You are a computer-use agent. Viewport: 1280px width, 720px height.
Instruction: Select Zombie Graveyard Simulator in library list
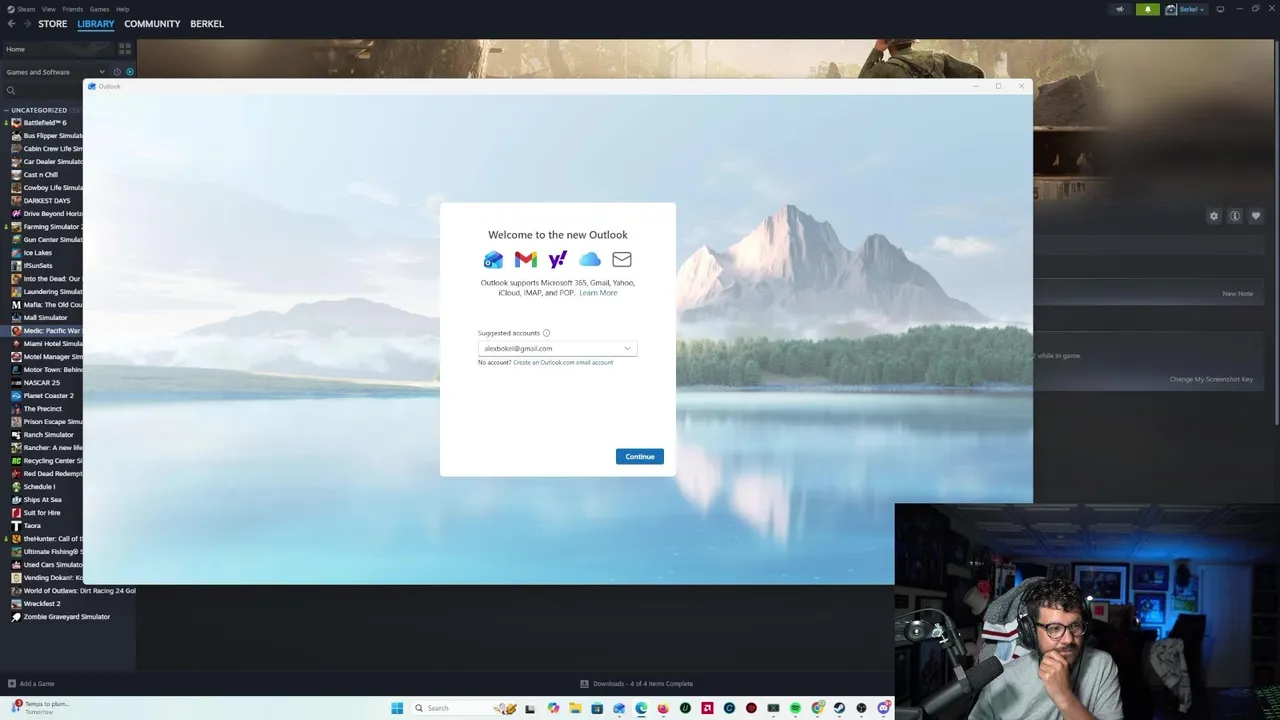coord(66,617)
